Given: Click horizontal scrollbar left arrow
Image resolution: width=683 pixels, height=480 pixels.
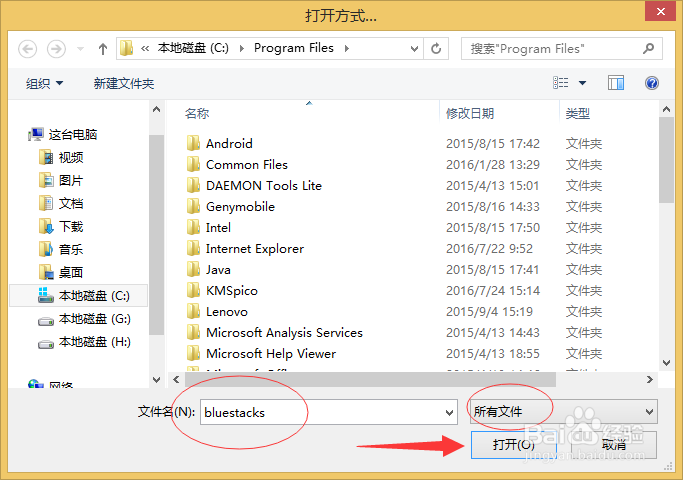Looking at the screenshot, I should 176,379.
